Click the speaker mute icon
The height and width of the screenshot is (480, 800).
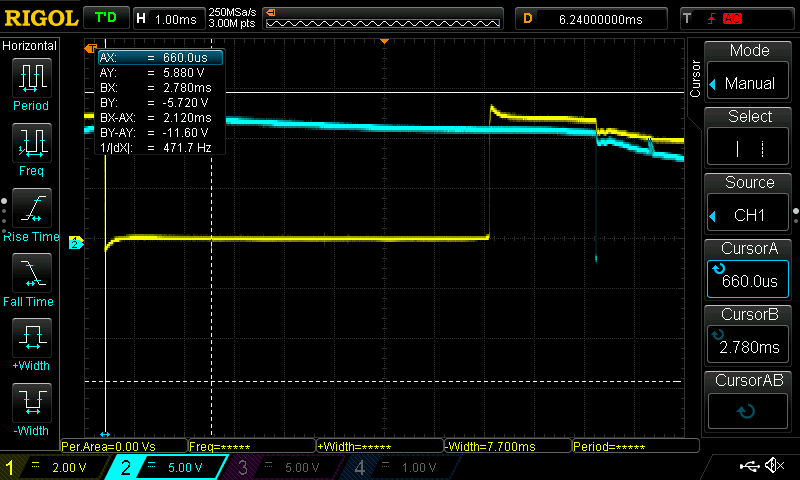pyautogui.click(x=773, y=466)
